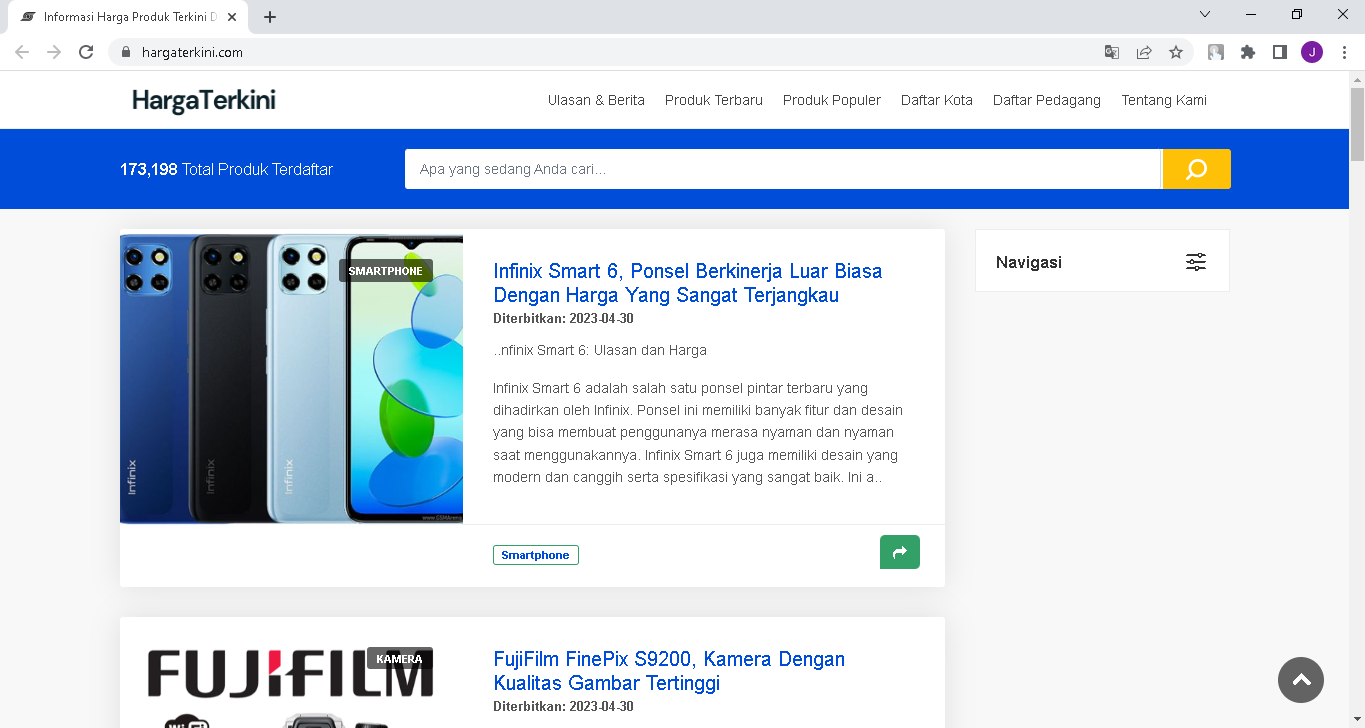The width and height of the screenshot is (1365, 728).
Task: Open the Ulasan & Berita menu
Action: [596, 100]
